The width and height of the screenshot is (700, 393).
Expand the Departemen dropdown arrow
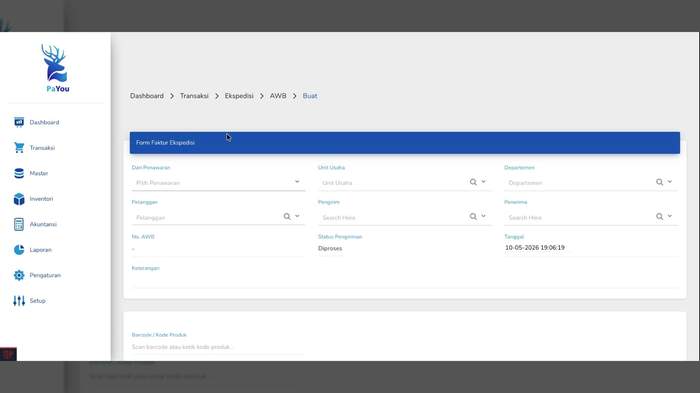[670, 182]
